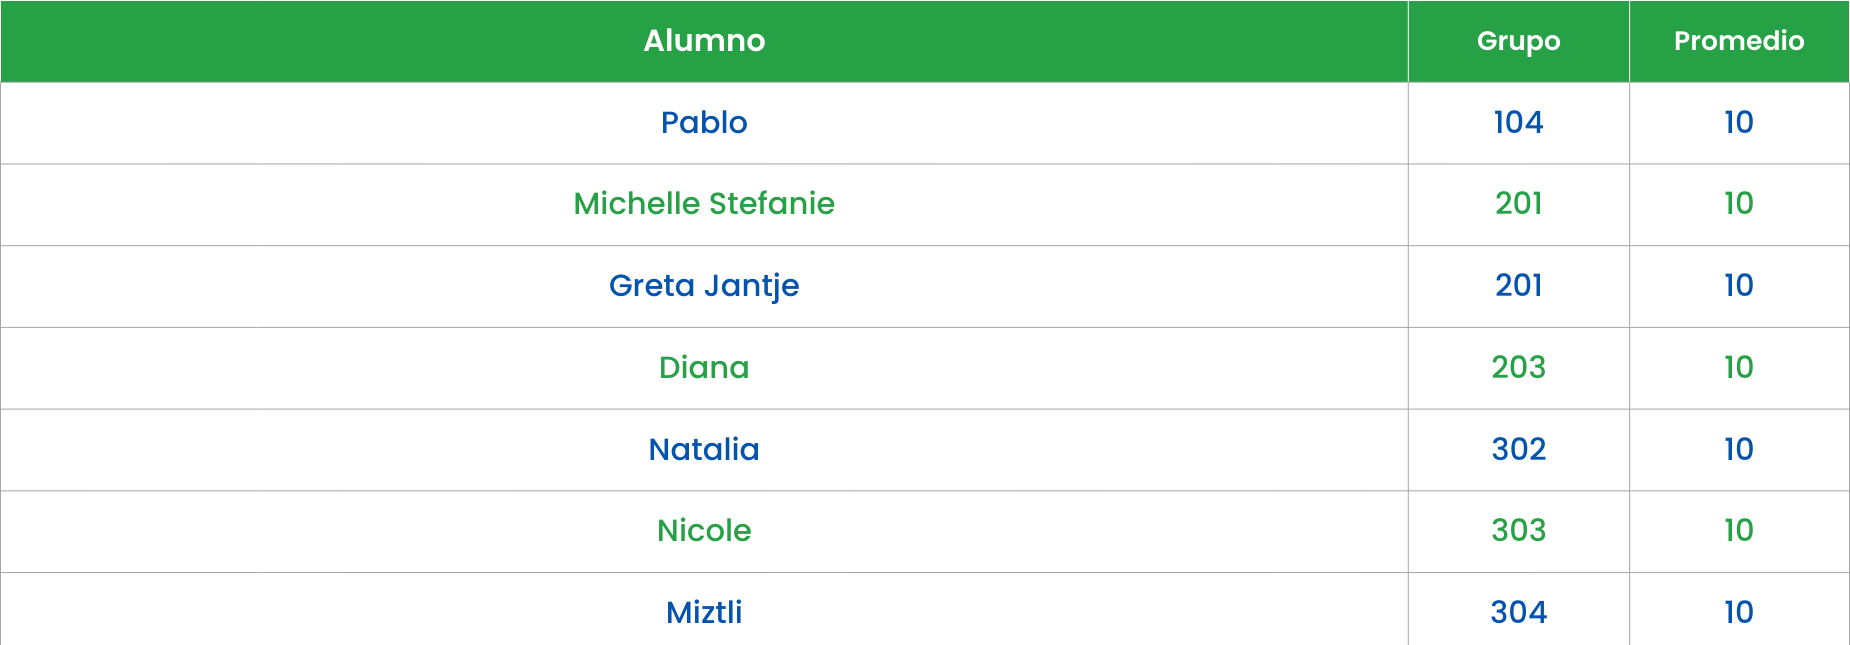
Task: Click the Grupo column header
Action: click(x=1518, y=41)
